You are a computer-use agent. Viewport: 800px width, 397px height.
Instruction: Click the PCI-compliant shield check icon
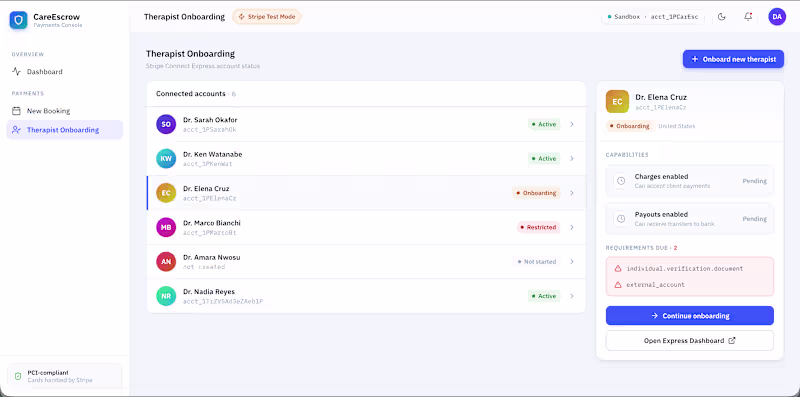pos(18,376)
